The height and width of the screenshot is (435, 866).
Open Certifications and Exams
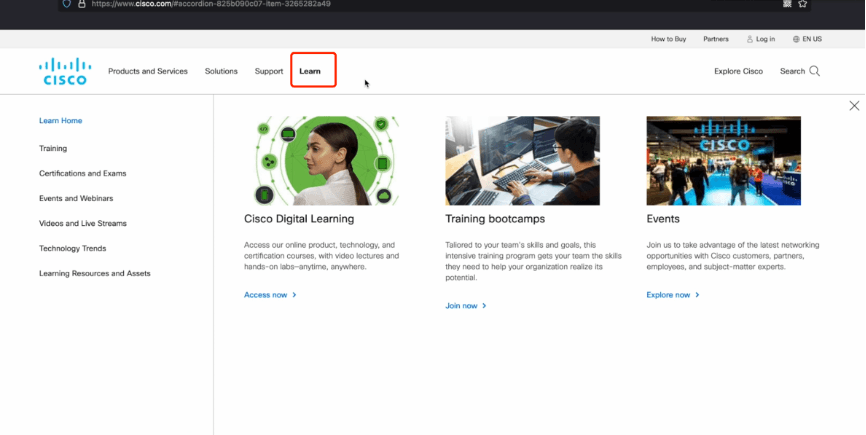tap(83, 173)
